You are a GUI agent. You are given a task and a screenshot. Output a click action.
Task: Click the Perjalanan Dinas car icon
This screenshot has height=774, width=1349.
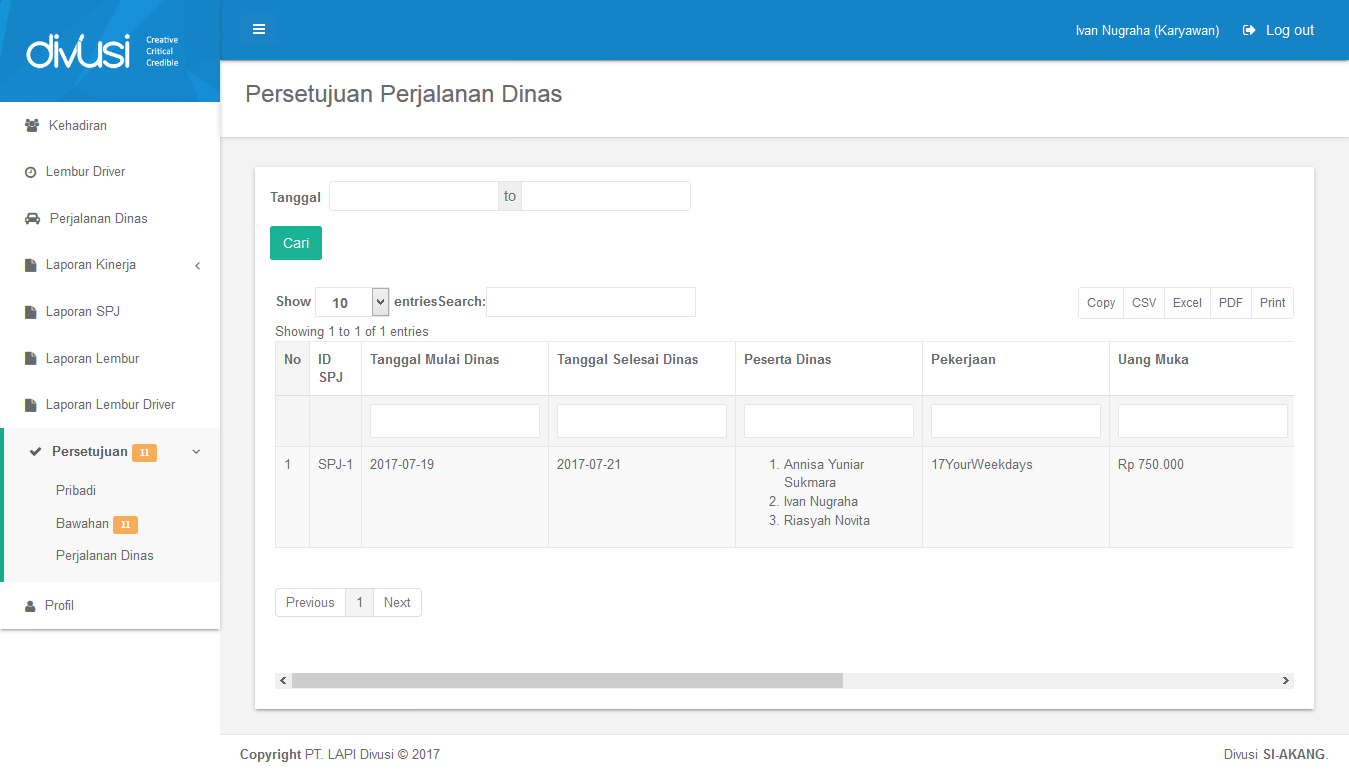tap(32, 219)
